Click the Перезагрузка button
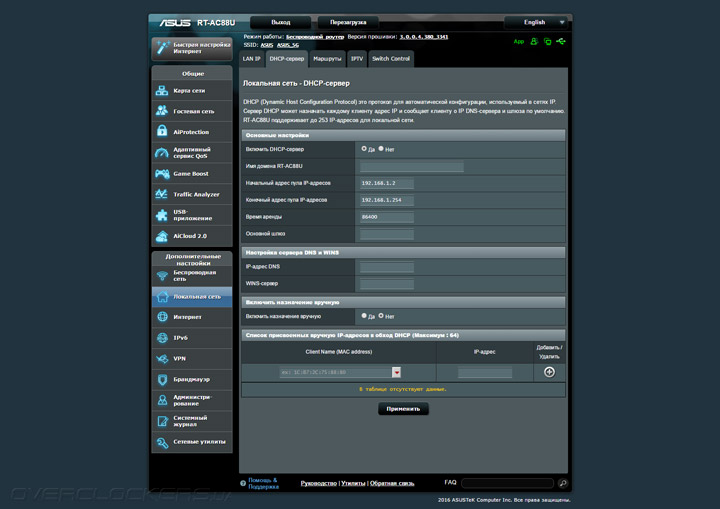Screen dimensions: 720x509 (x=348, y=21)
